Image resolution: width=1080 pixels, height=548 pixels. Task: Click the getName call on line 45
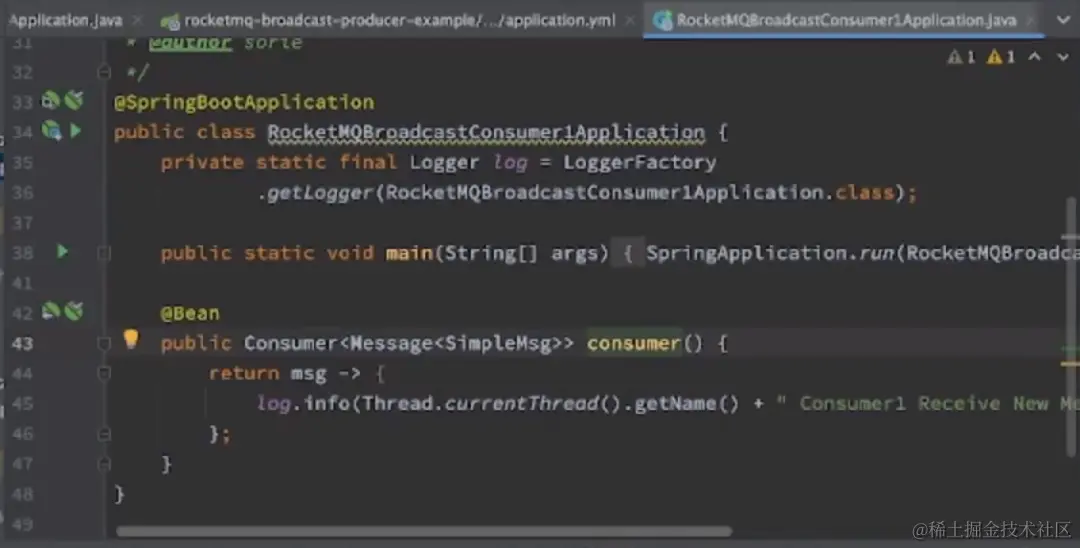[x=674, y=403]
